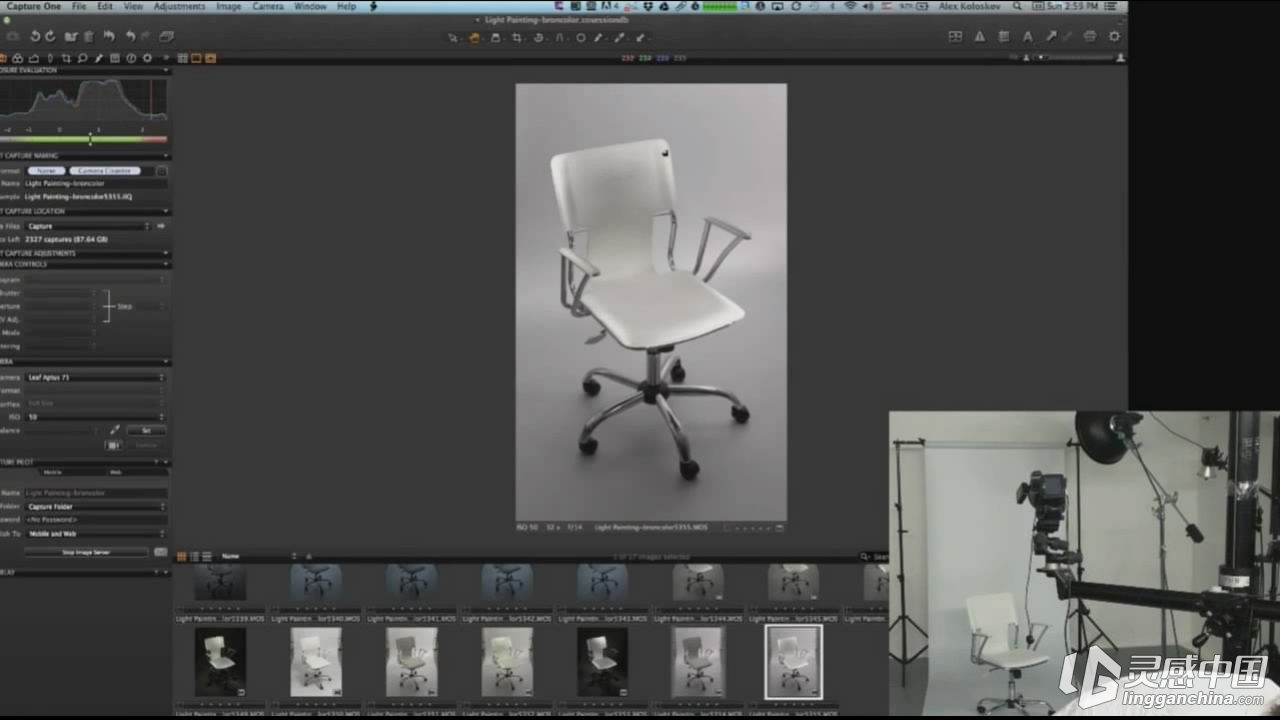
Task: Select the orange pan hand tool
Action: (474, 37)
